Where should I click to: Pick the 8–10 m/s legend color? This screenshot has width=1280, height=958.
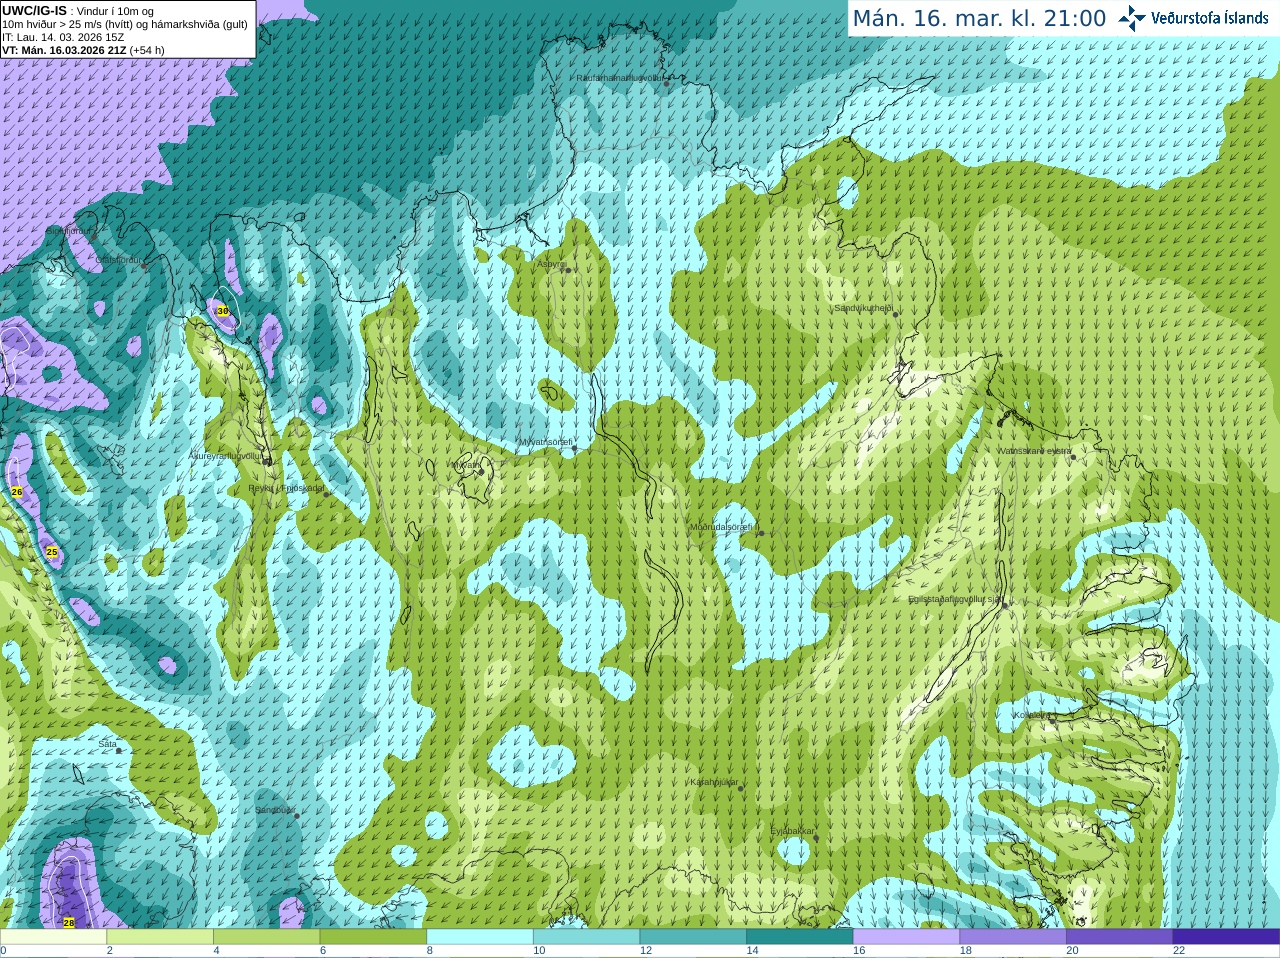(480, 937)
